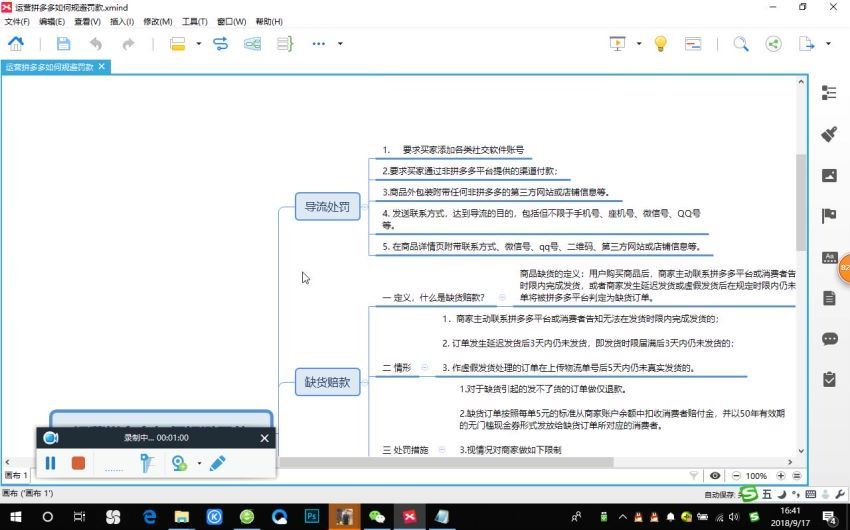Insert a topic with the yellow topic icon
Image resolution: width=850 pixels, height=530 pixels.
click(178, 43)
